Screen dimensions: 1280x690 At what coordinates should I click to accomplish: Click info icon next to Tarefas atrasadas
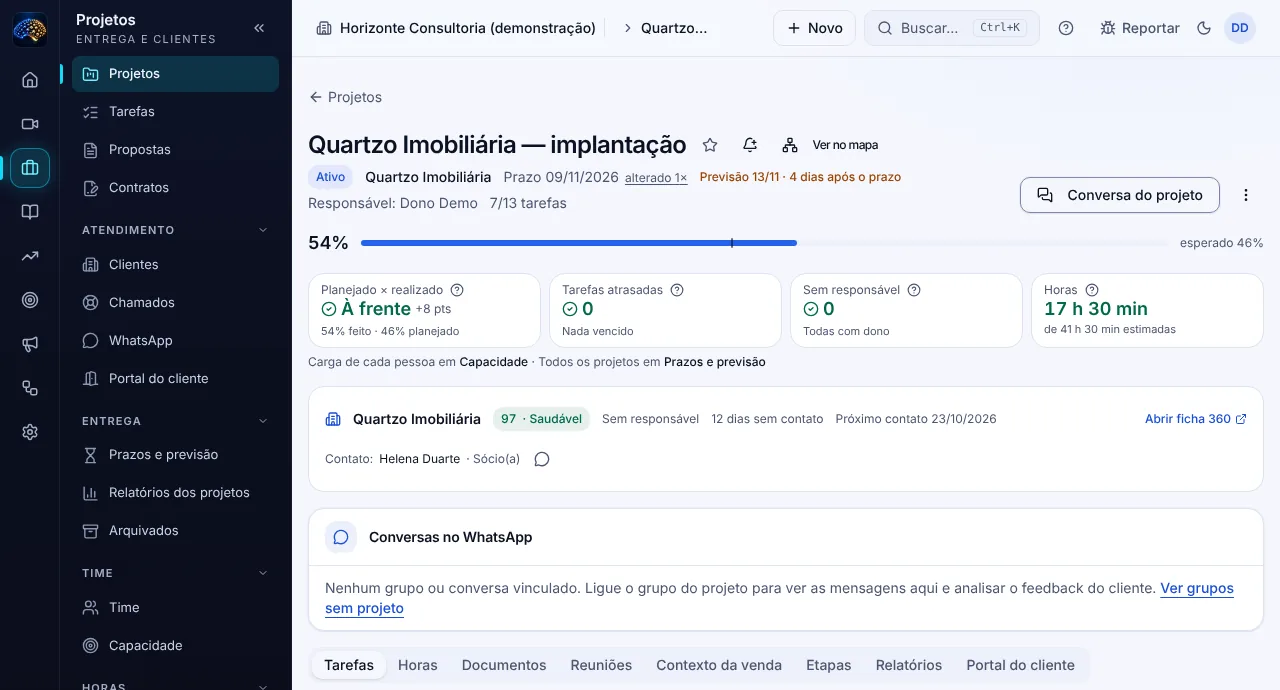[x=677, y=290]
